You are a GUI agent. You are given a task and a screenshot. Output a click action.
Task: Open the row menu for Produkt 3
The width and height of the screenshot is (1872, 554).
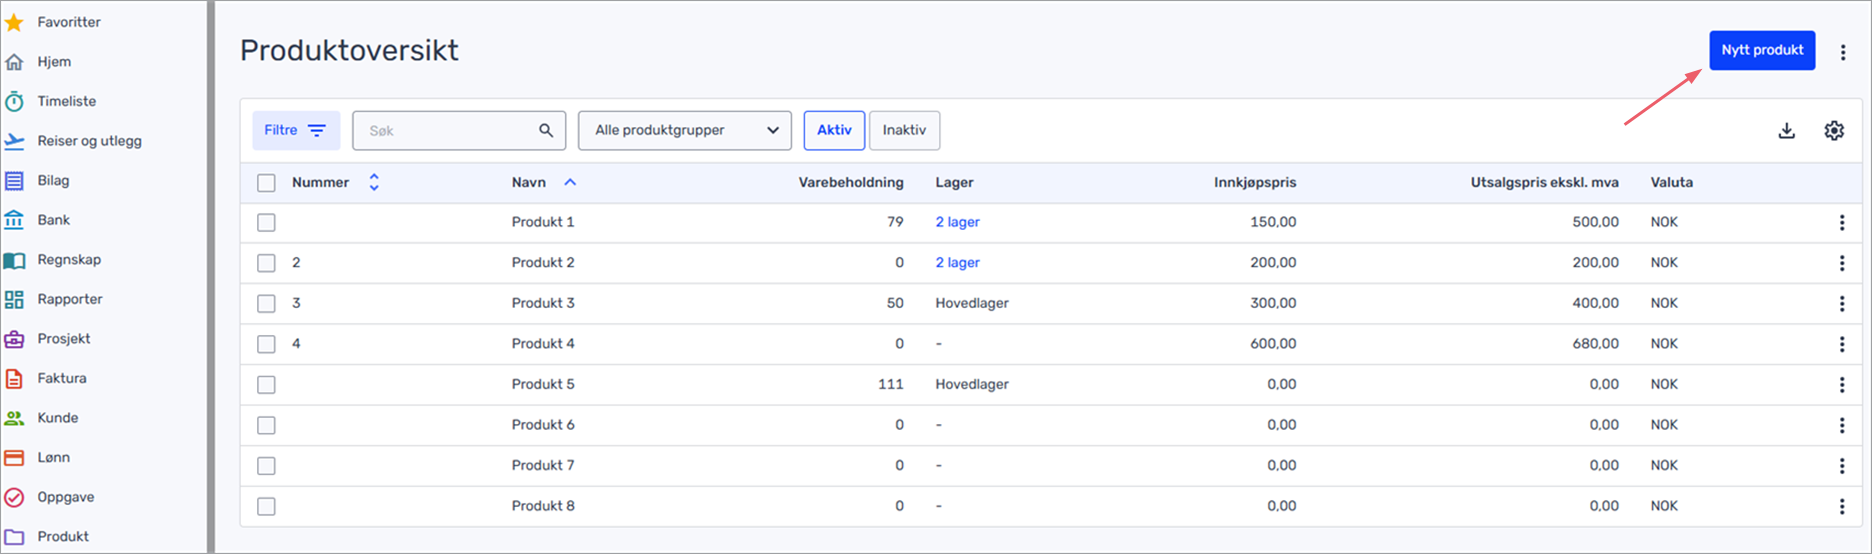1842,304
